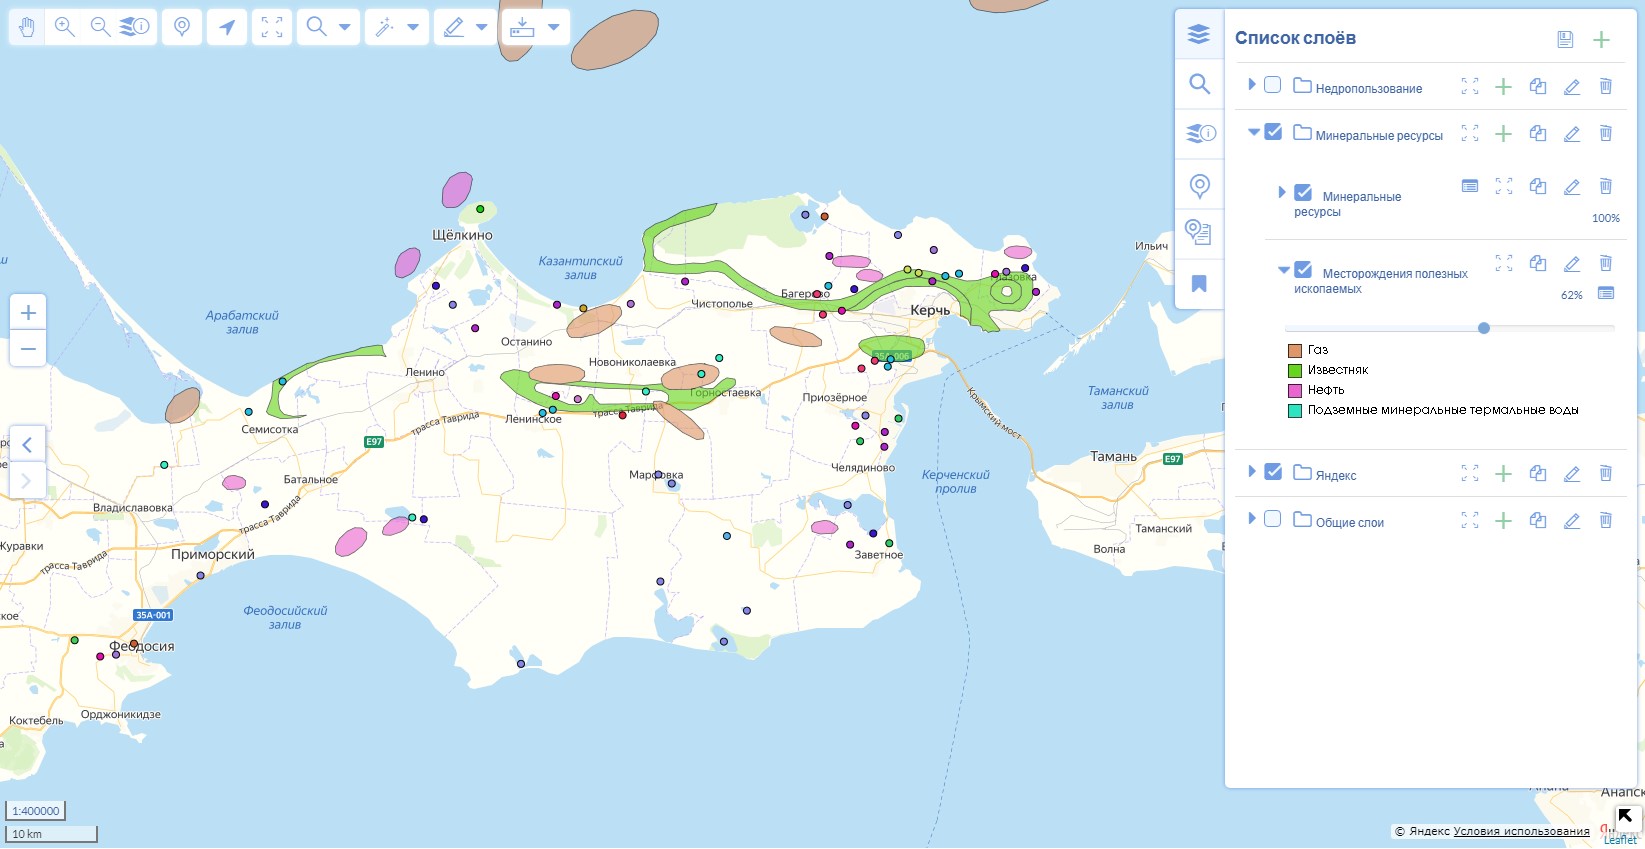Zoom in with the map plus button
Viewport: 1645px width, 849px height.
[28, 312]
